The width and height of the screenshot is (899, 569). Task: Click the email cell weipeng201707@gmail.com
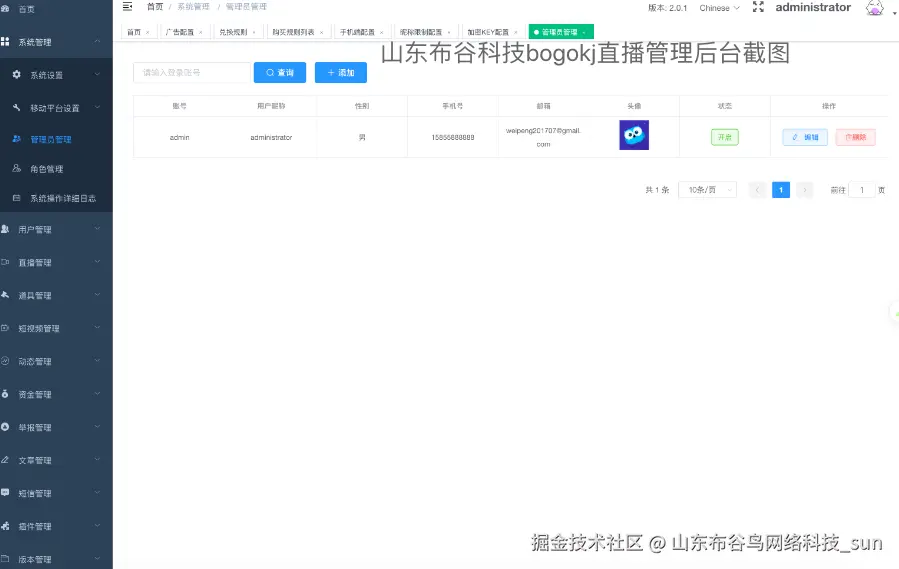tap(544, 138)
